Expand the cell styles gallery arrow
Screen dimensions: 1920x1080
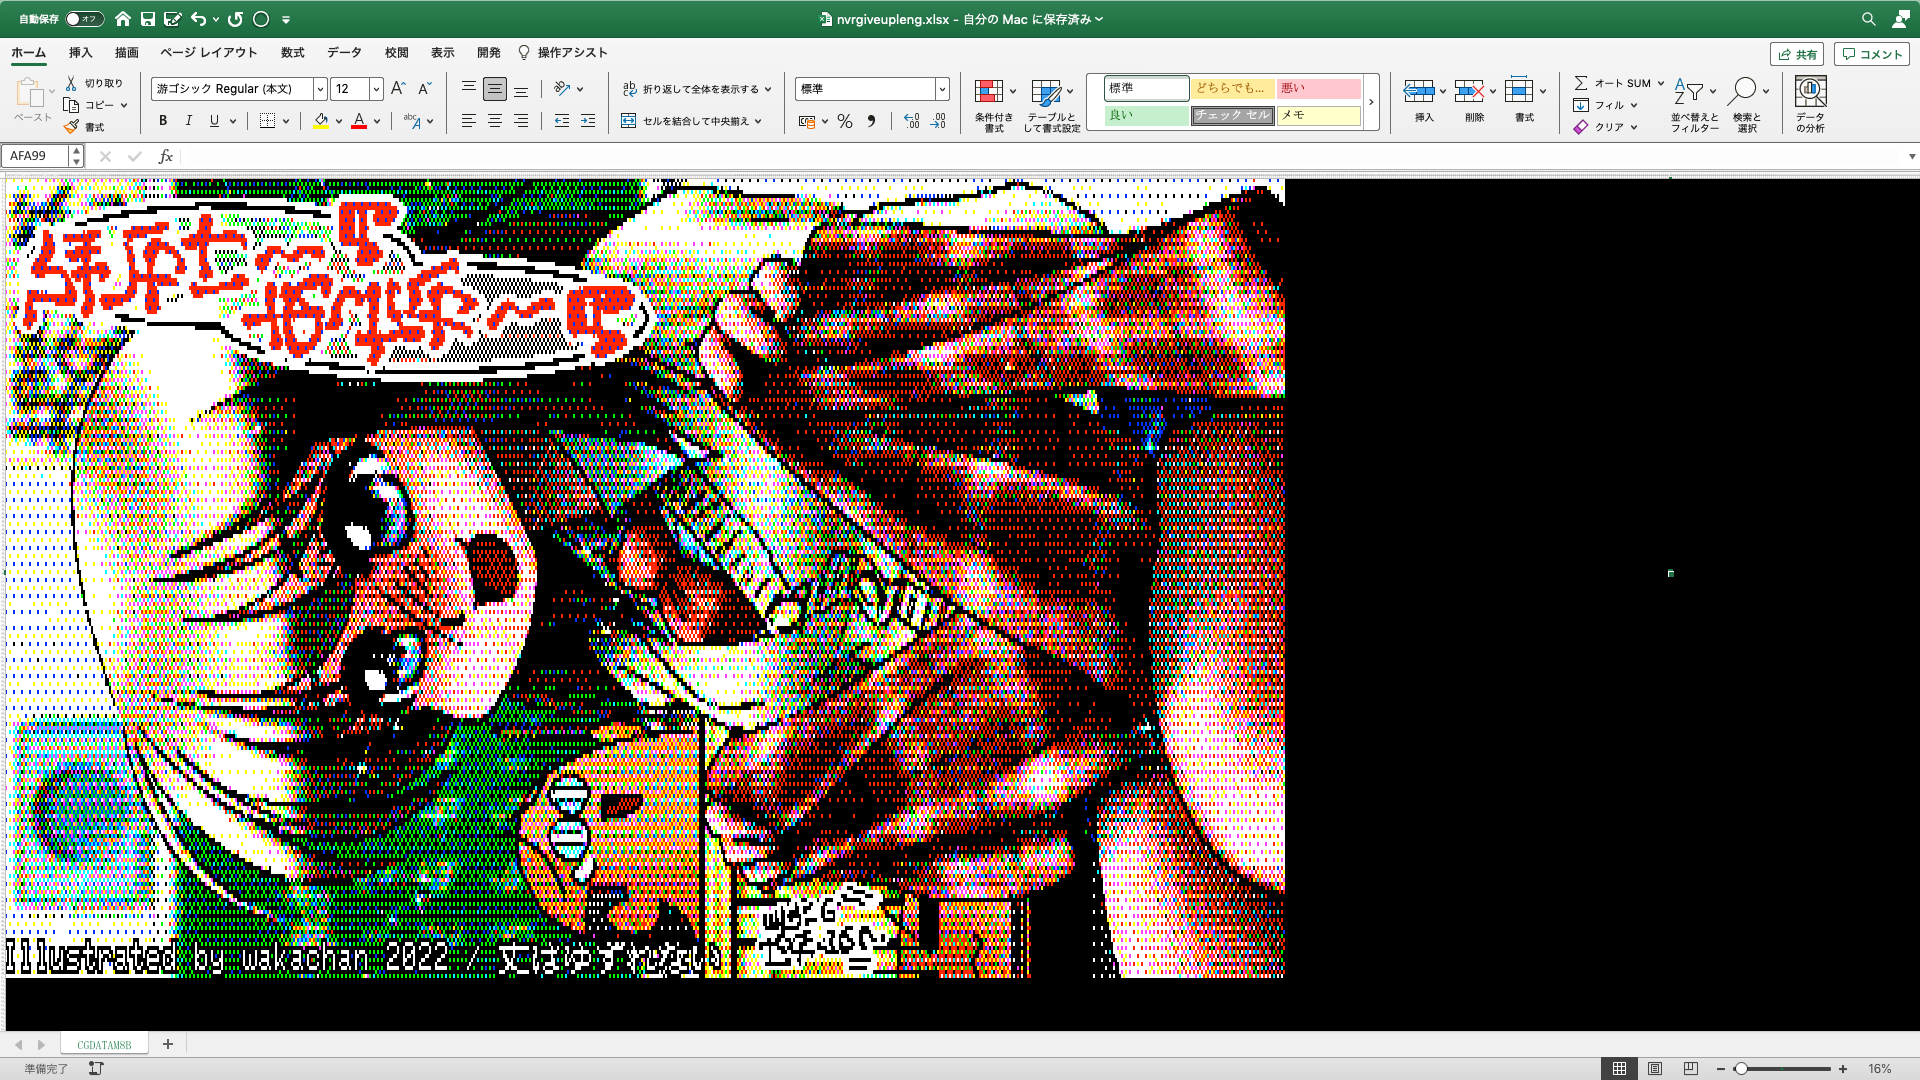pos(1371,102)
